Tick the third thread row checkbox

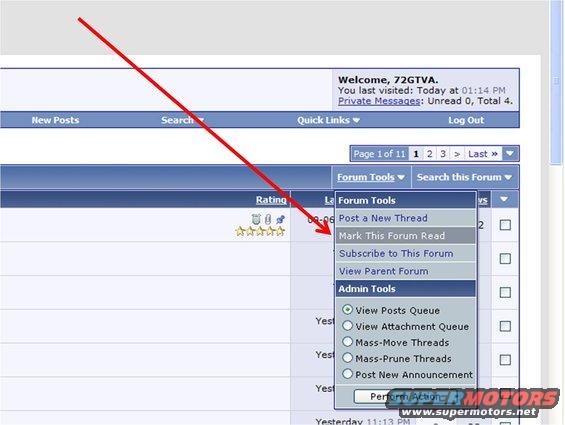(x=505, y=292)
